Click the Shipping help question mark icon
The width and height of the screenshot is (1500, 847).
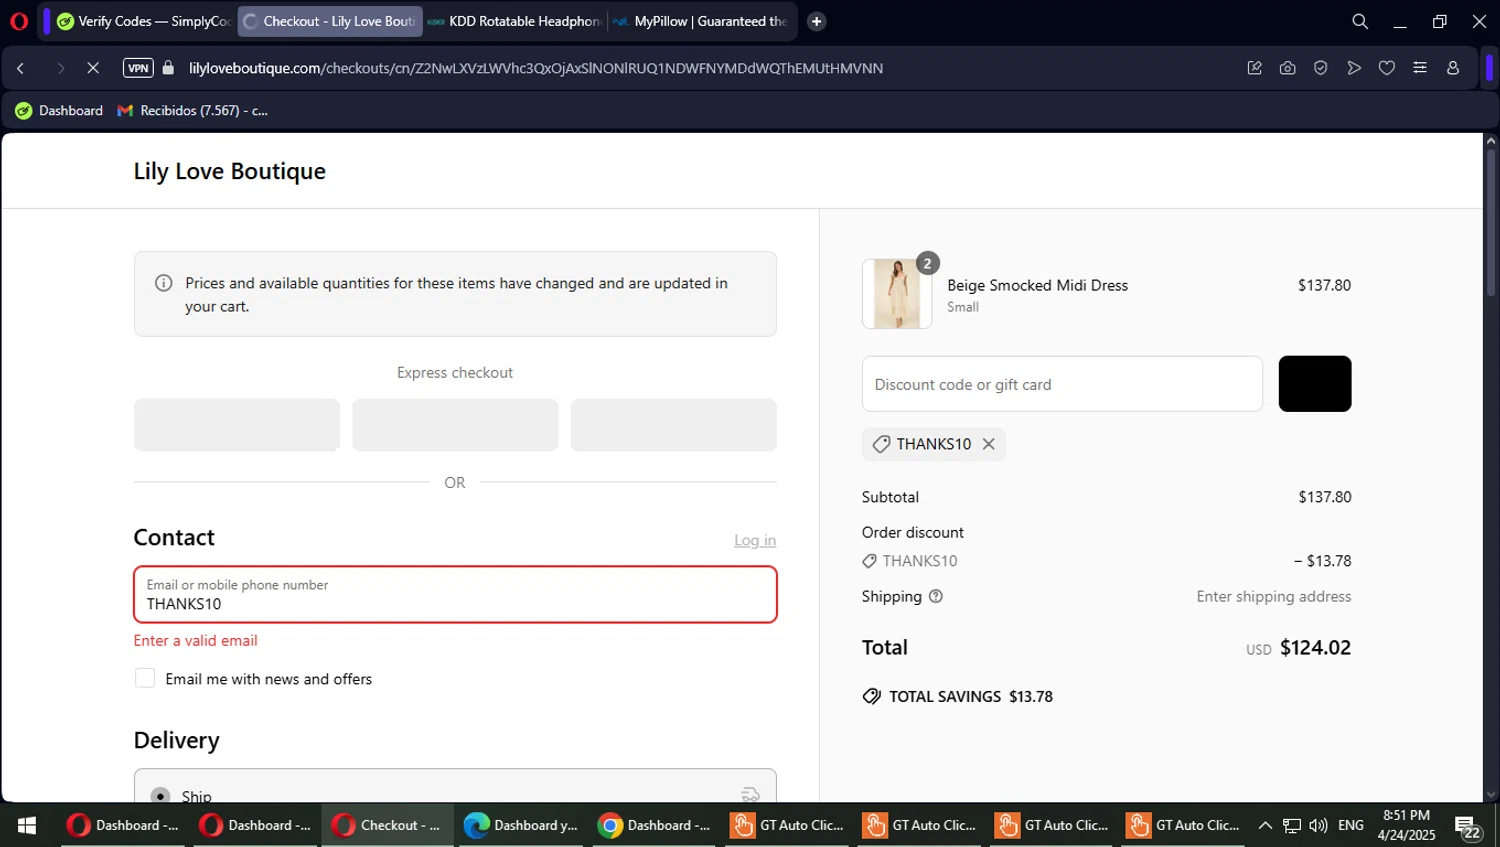click(936, 596)
